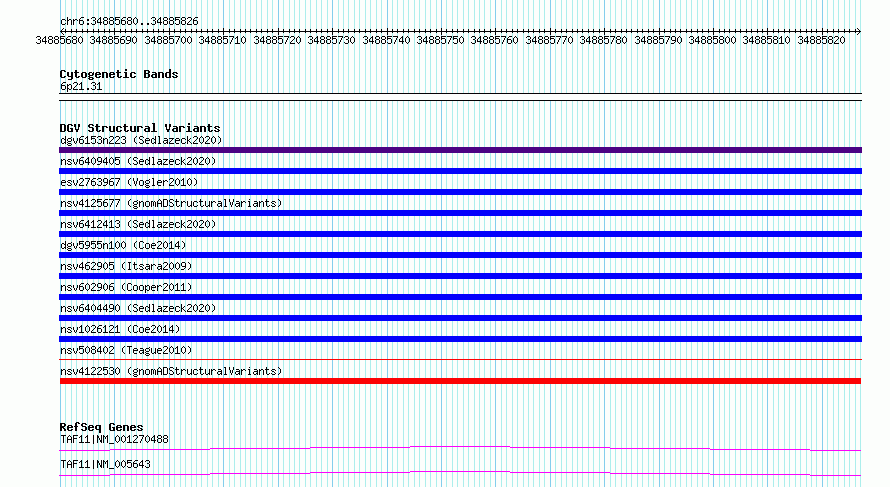Open variant nsv1026121 (Coe2014) label

[120, 329]
